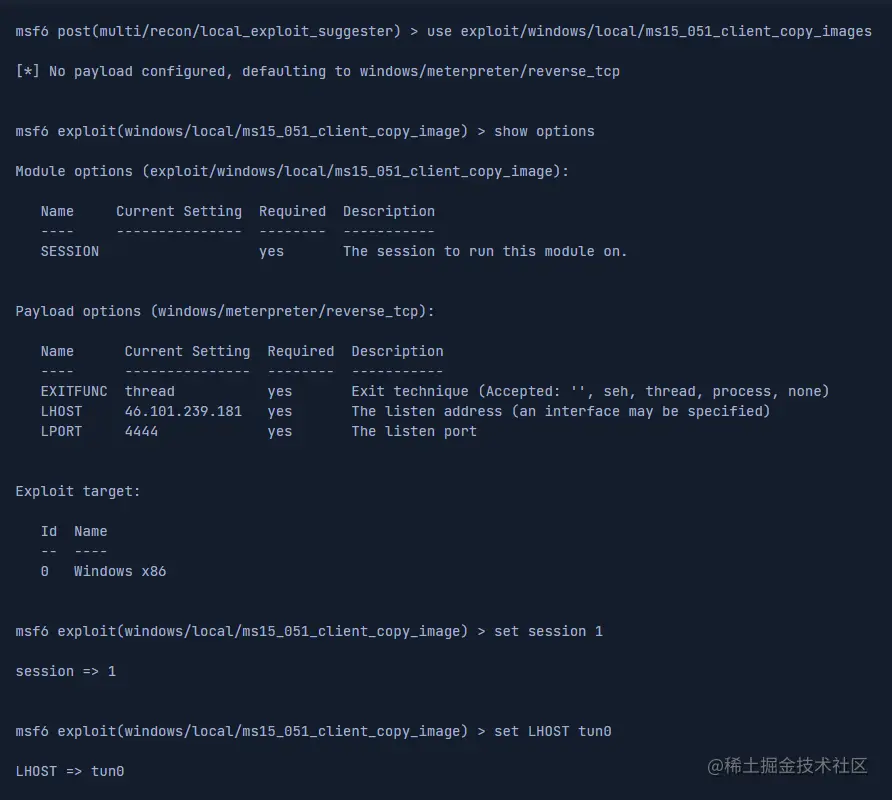Click the 'use exploit/windows/local/ms15_051_client_copy_images' command text
This screenshot has width=892, height=800.
click(649, 31)
